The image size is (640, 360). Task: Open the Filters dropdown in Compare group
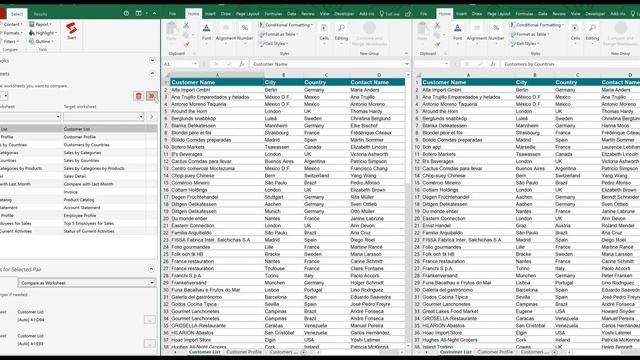click(10, 42)
